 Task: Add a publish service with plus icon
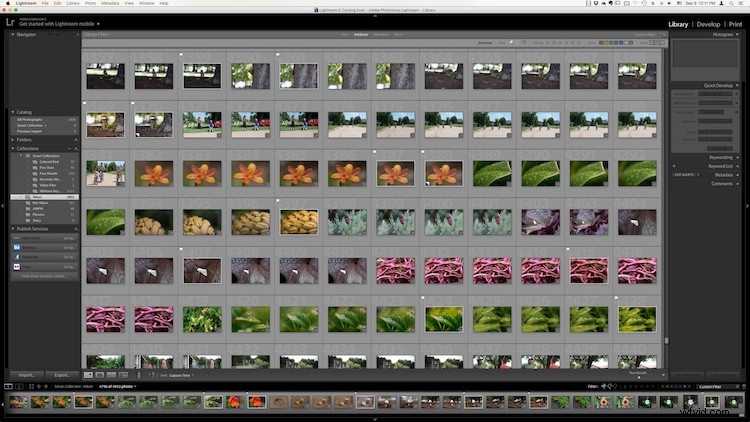coord(76,229)
